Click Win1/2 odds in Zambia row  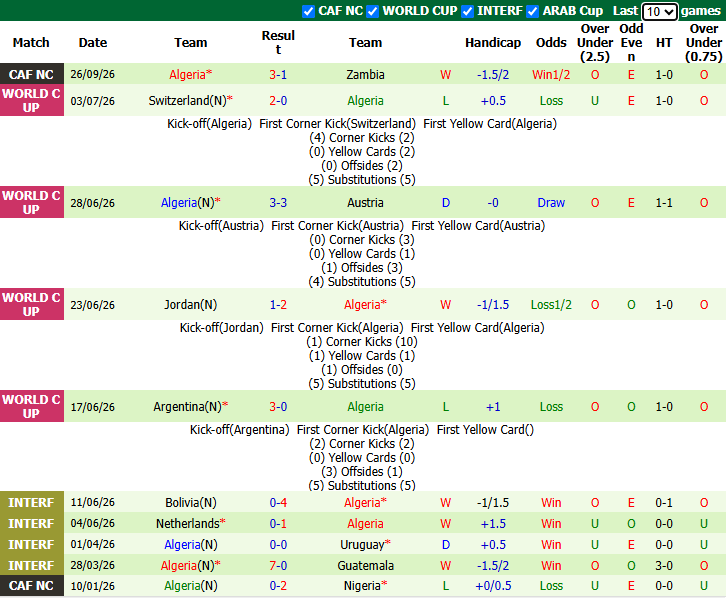[551, 75]
